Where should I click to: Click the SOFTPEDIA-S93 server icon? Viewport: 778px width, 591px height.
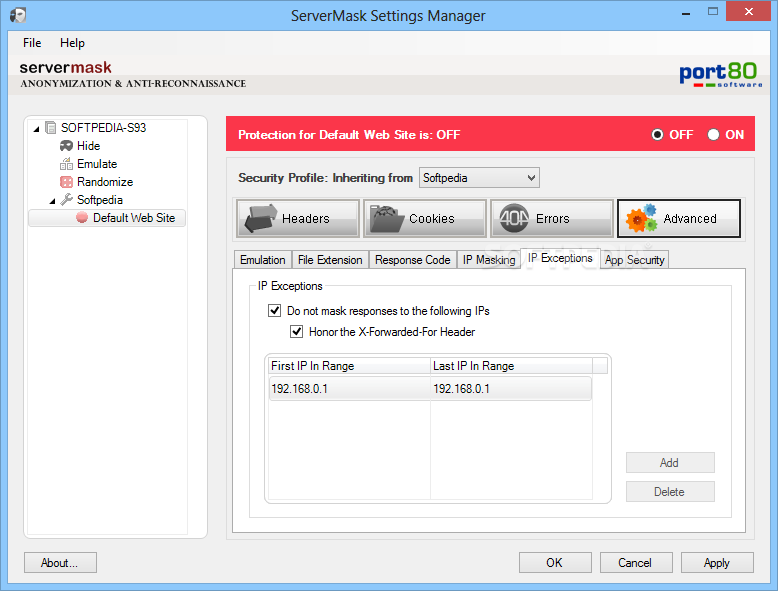coord(51,128)
